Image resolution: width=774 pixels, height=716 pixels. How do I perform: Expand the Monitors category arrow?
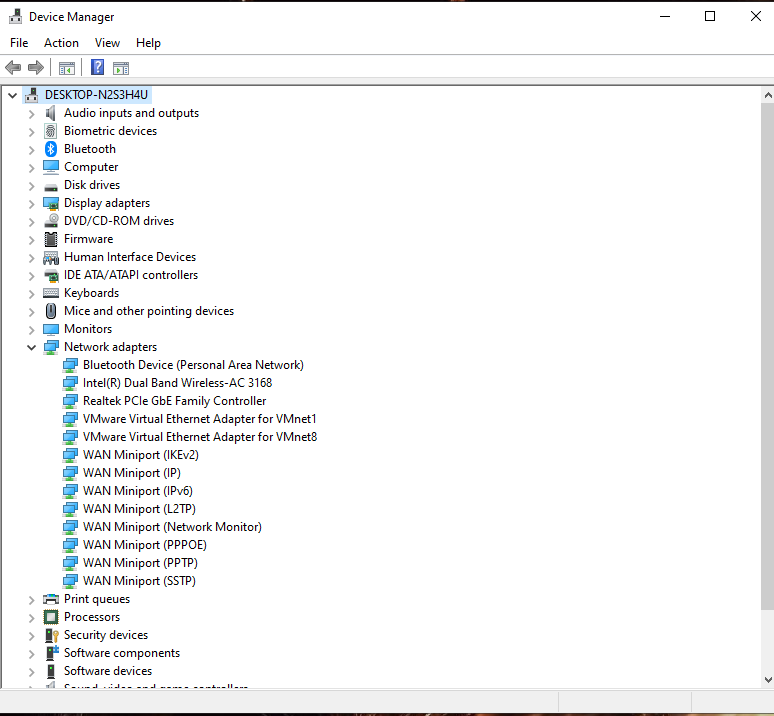[32, 330]
